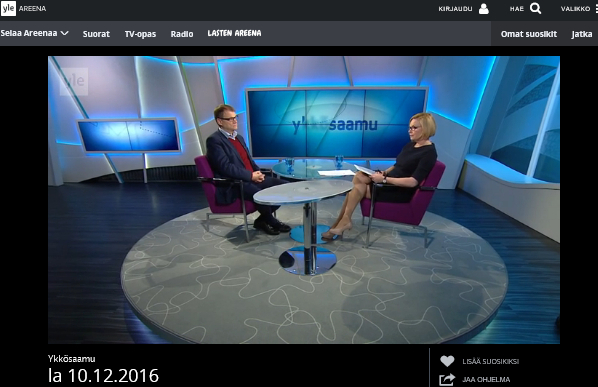Open the Valikko menu icon

[596, 9]
